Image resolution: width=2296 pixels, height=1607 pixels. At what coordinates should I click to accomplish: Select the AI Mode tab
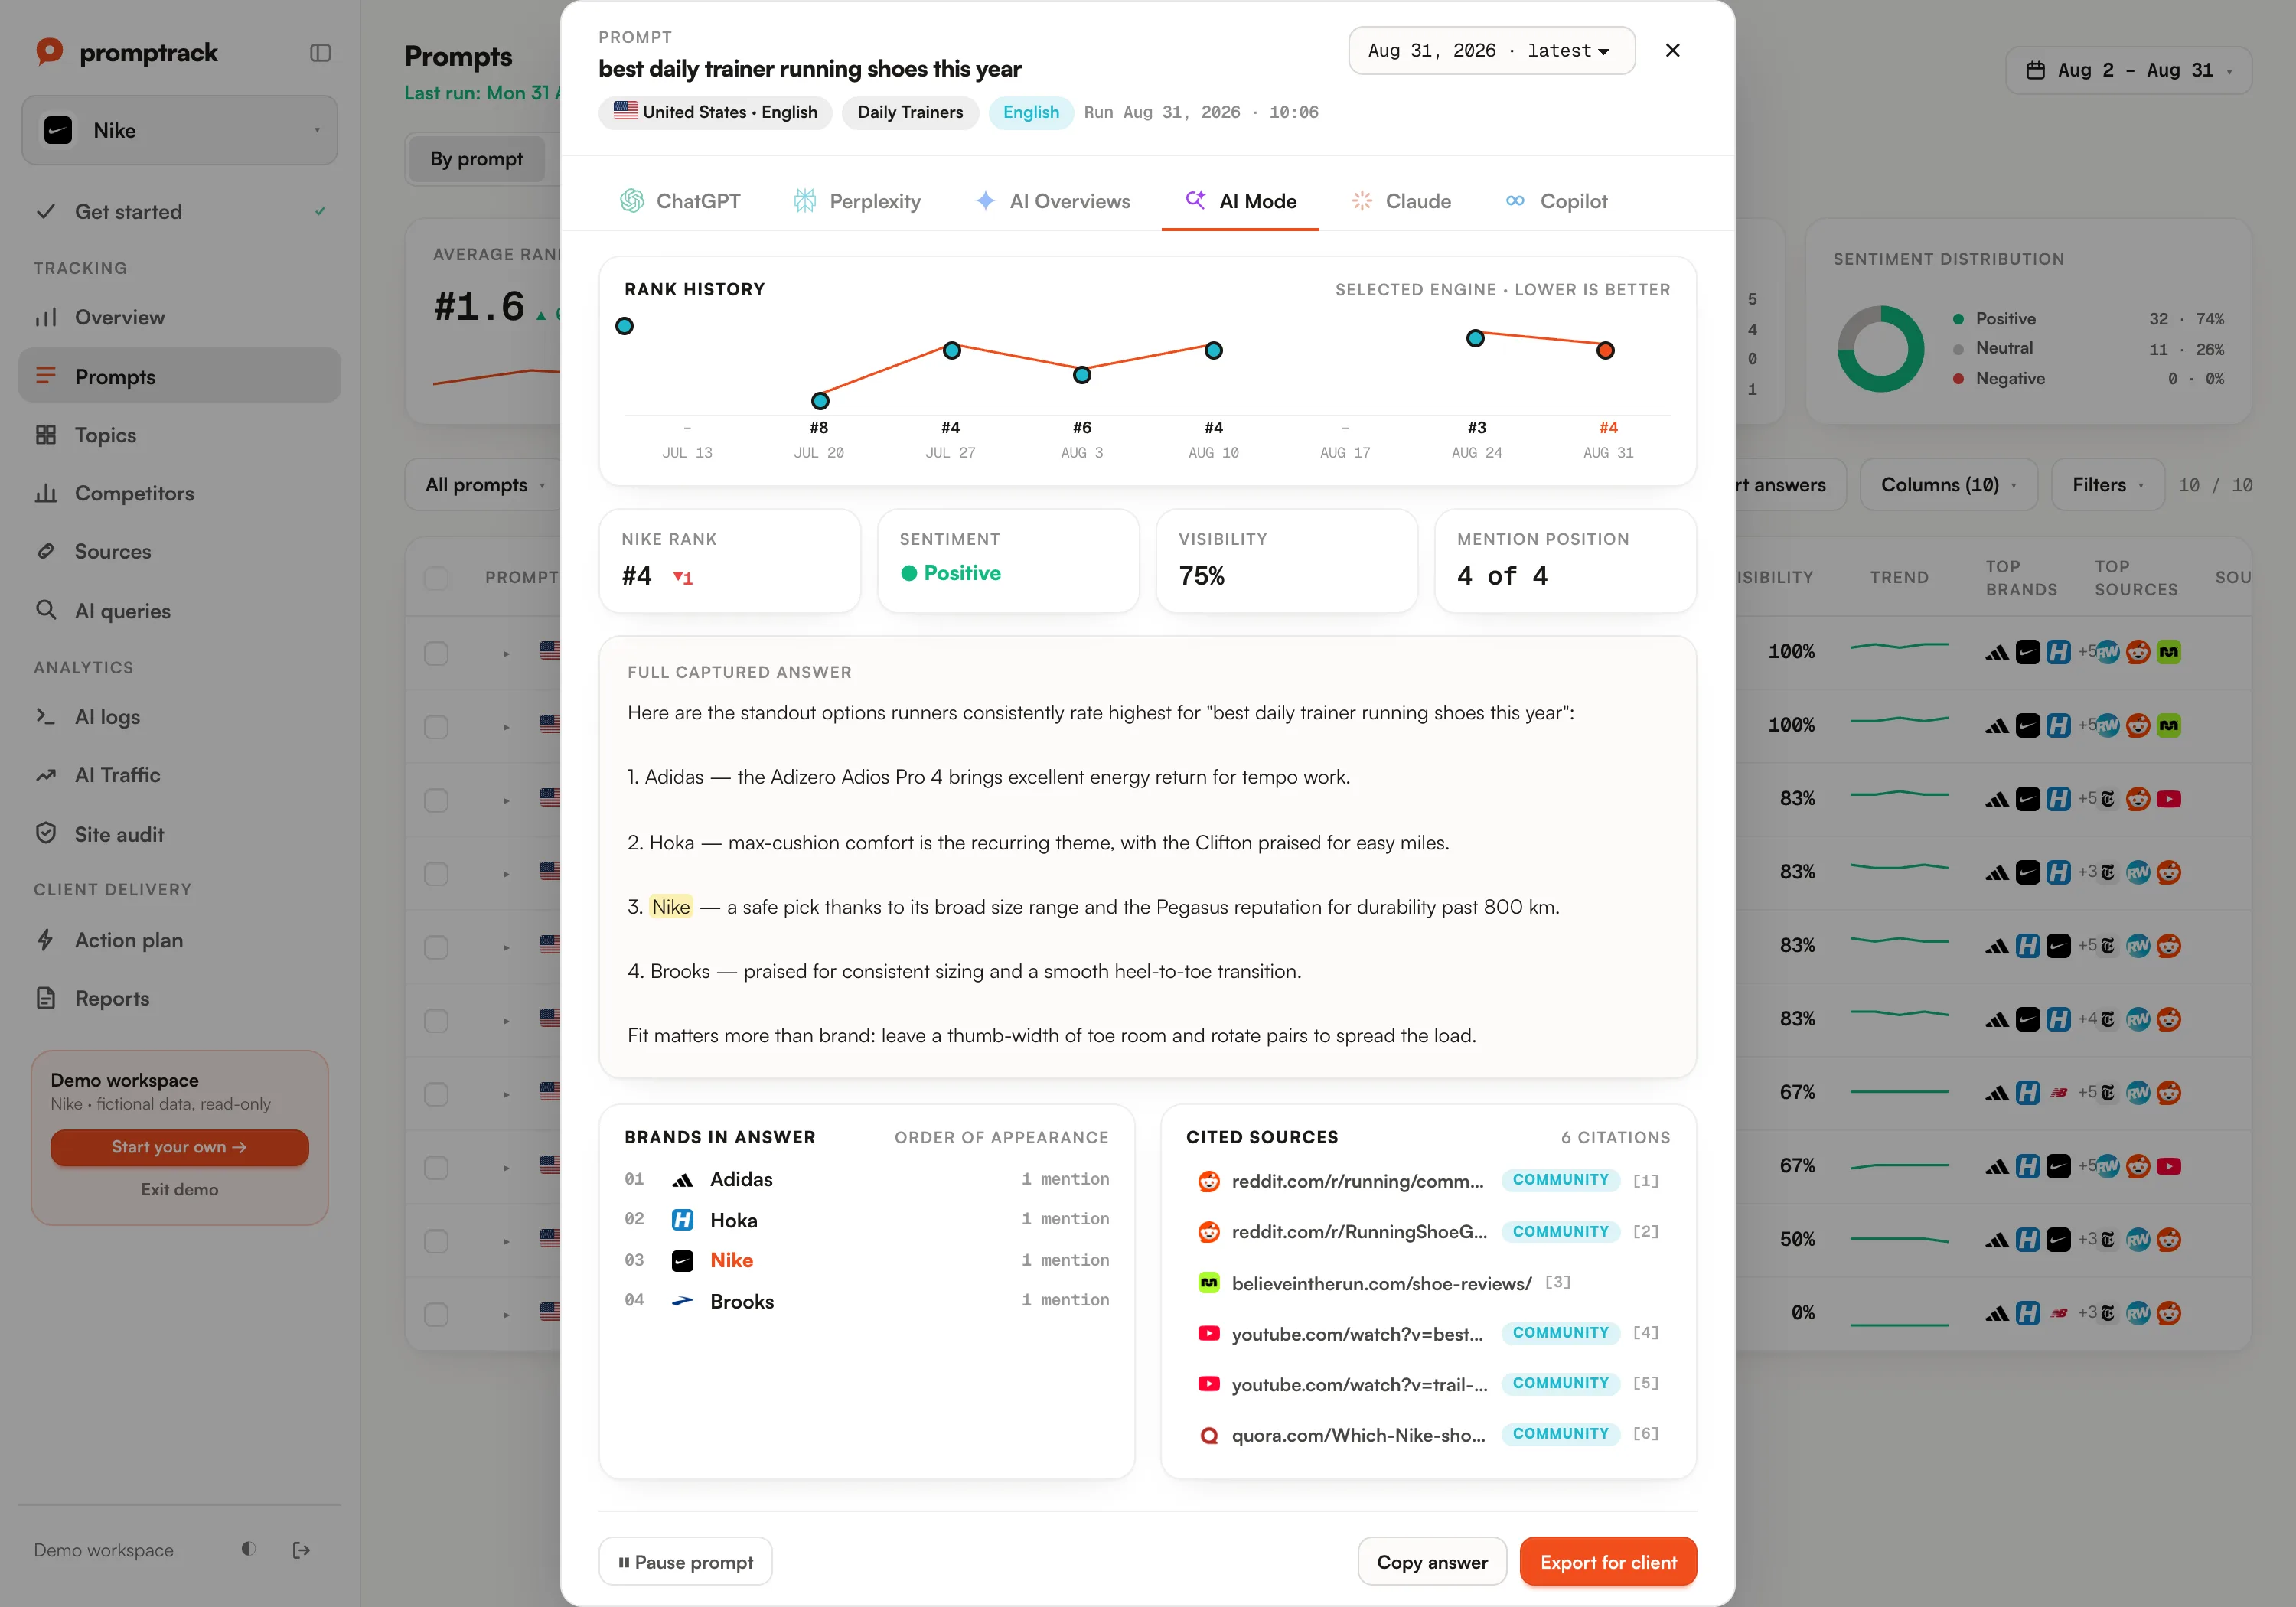(x=1240, y=201)
